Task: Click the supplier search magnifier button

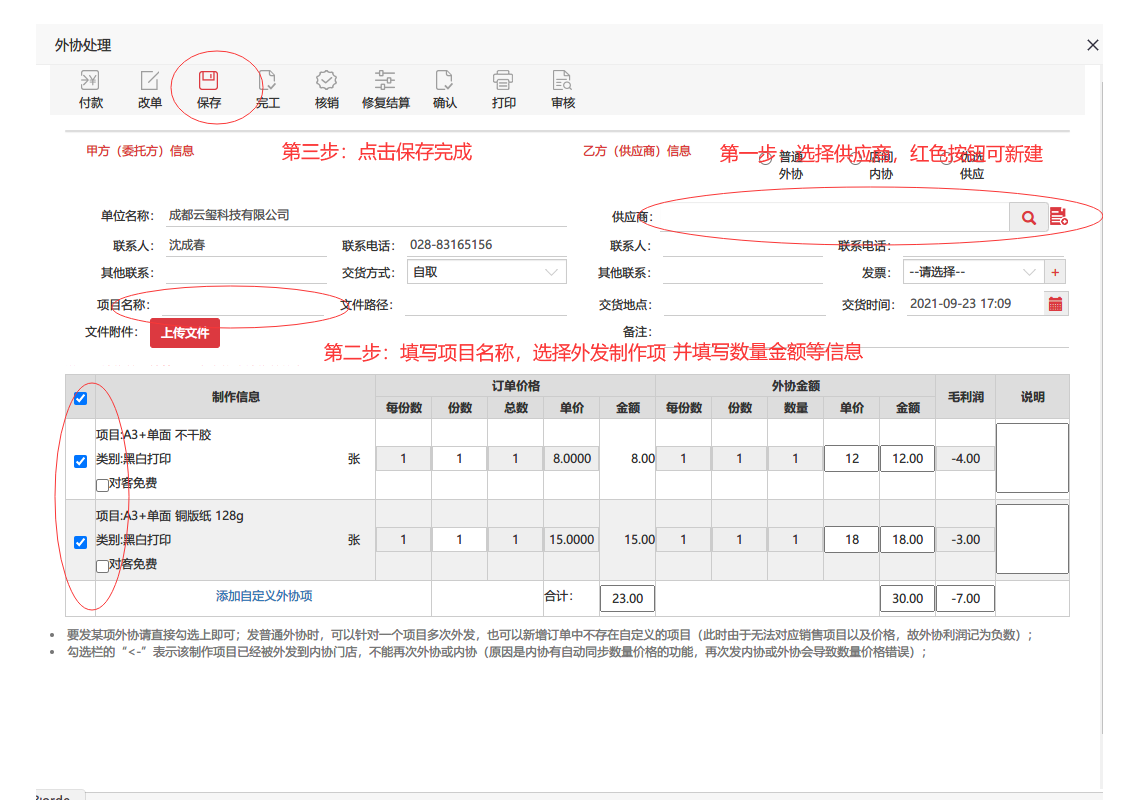Action: [1028, 217]
